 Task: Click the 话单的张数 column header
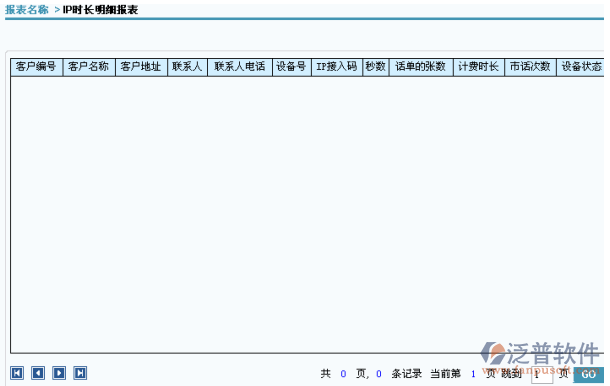pyautogui.click(x=421, y=67)
